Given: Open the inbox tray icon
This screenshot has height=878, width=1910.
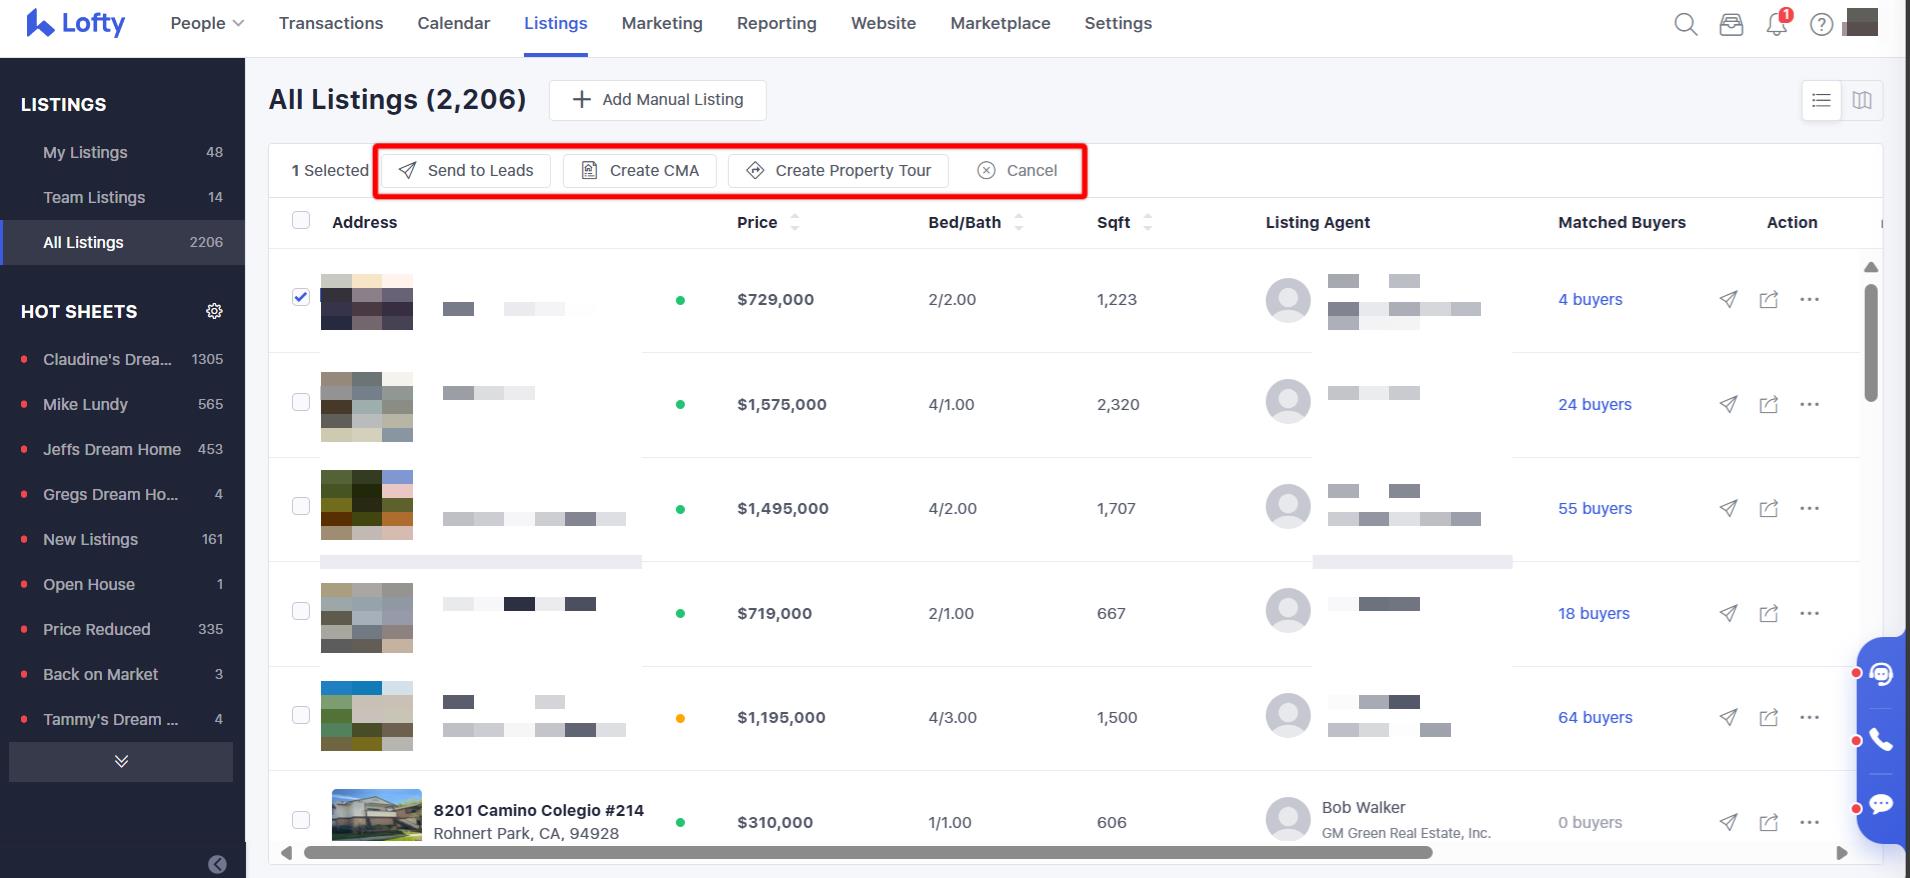Looking at the screenshot, I should click(x=1731, y=24).
